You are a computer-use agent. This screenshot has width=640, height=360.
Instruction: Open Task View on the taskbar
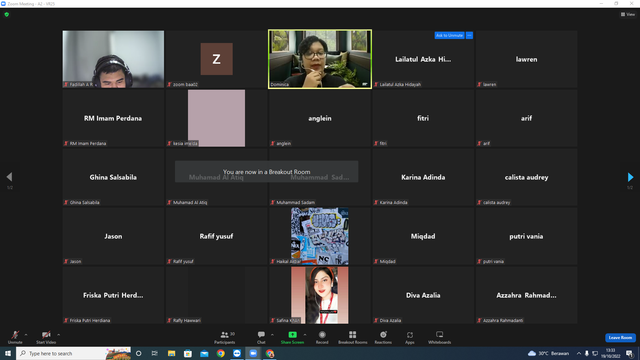coord(154,353)
